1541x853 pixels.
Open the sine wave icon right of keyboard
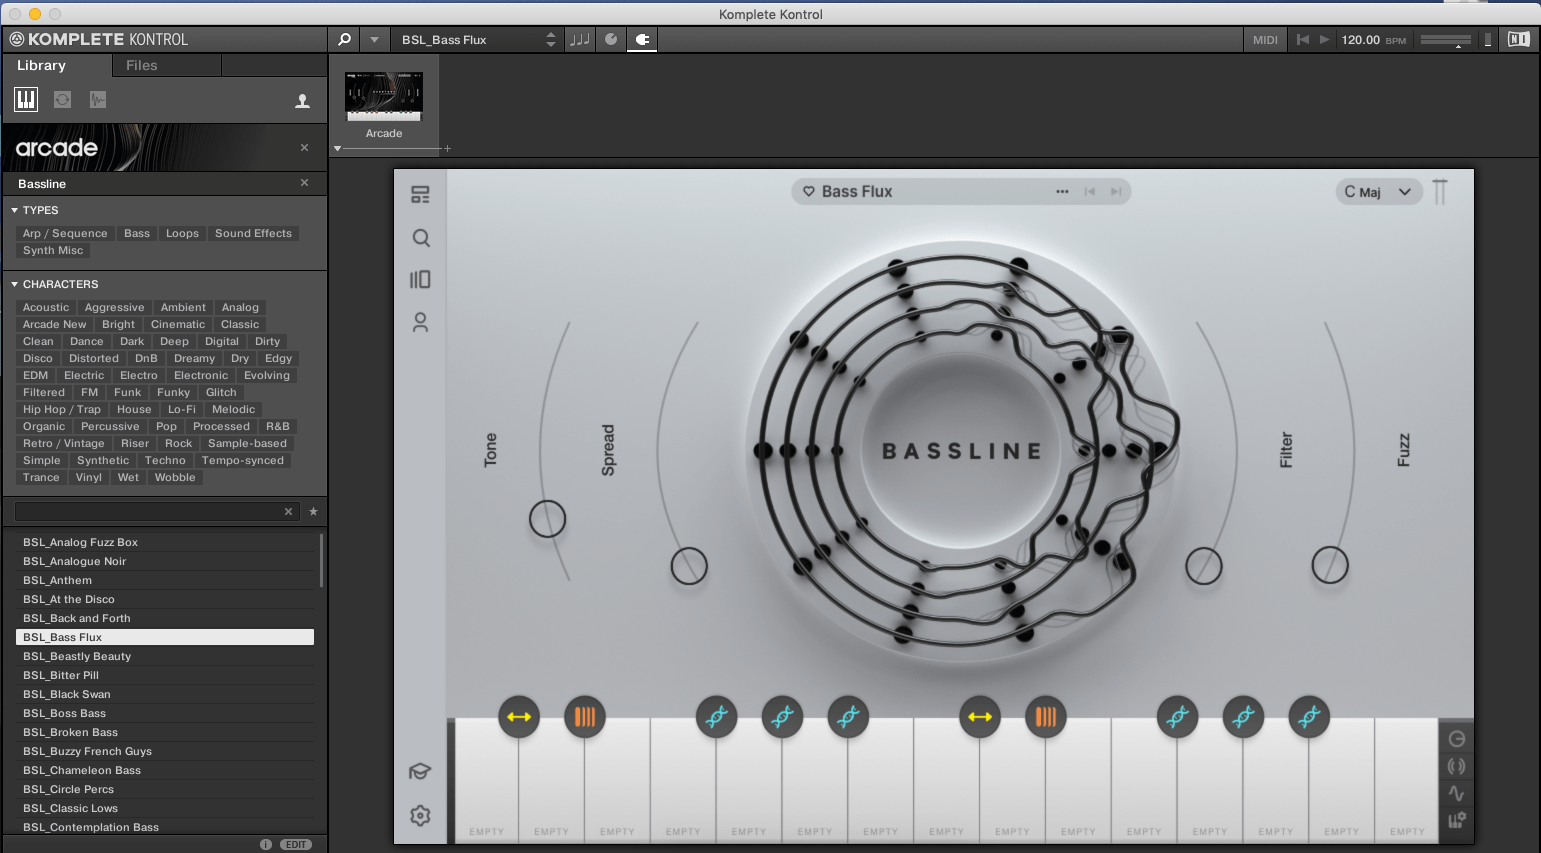[1456, 793]
